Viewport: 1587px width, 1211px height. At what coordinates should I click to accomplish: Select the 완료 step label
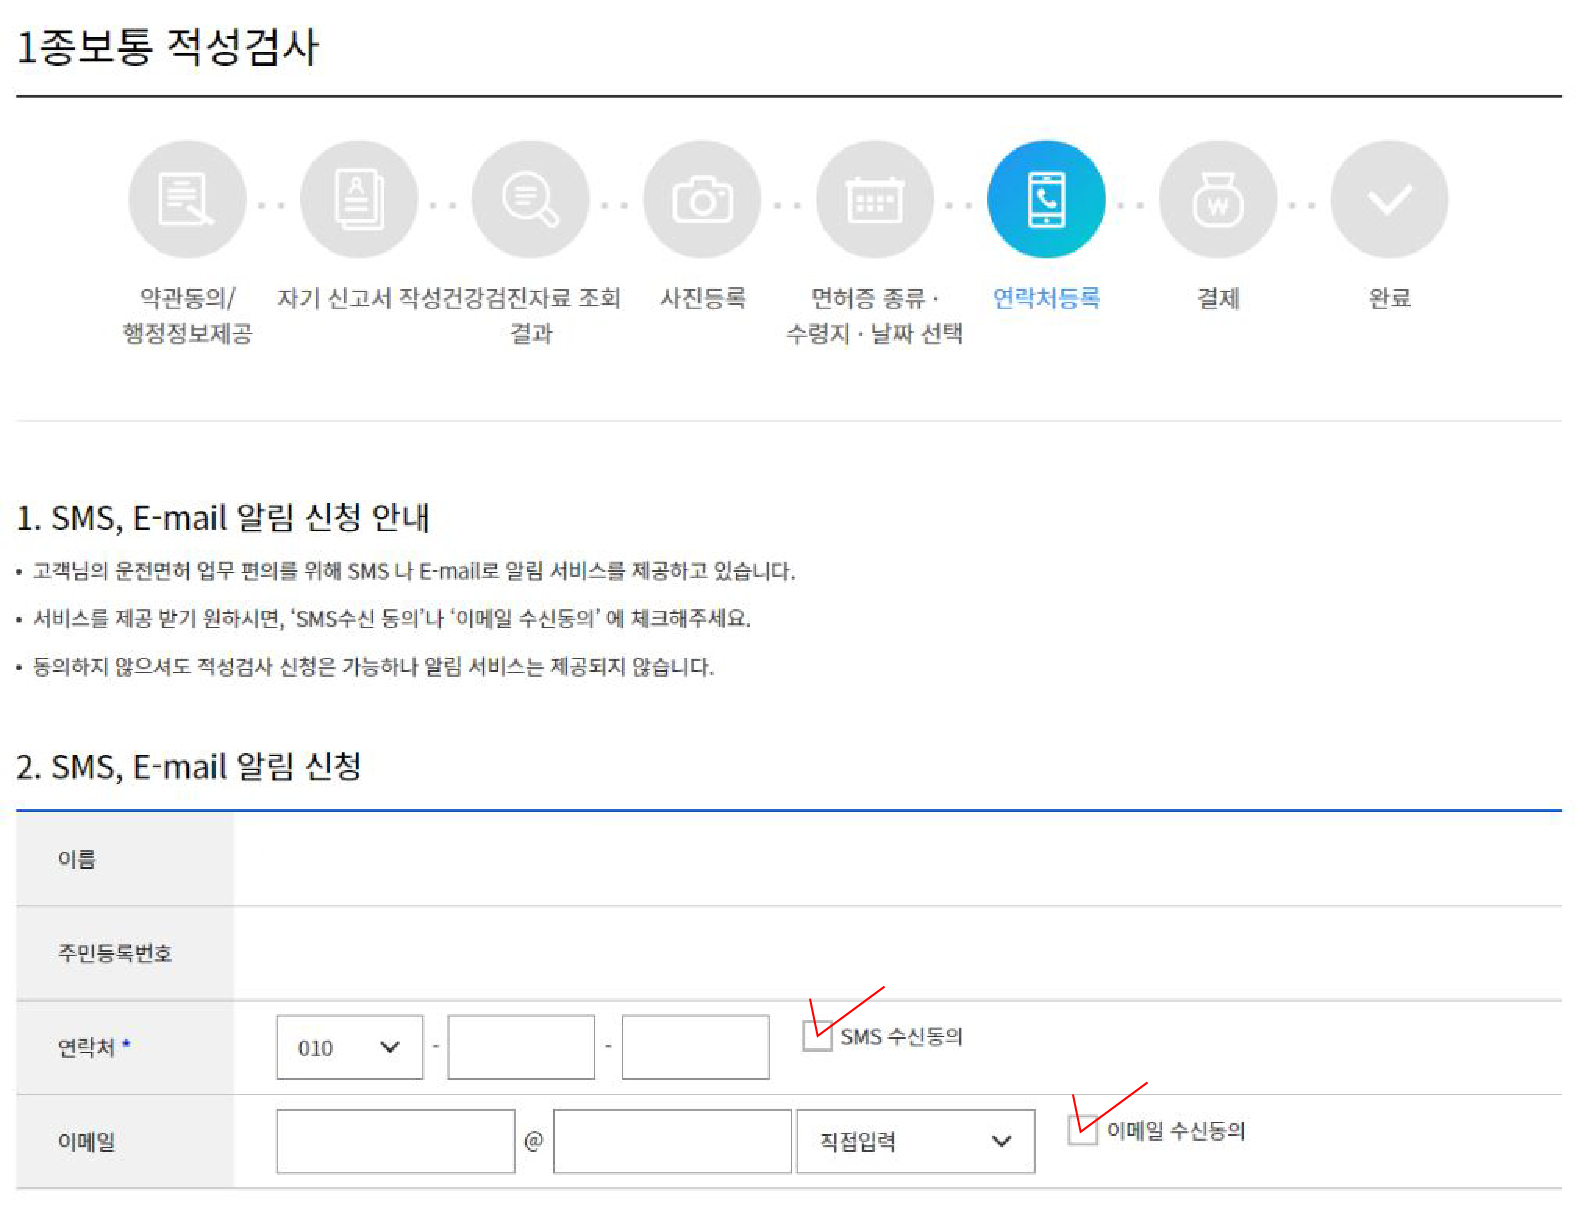[x=1389, y=298]
